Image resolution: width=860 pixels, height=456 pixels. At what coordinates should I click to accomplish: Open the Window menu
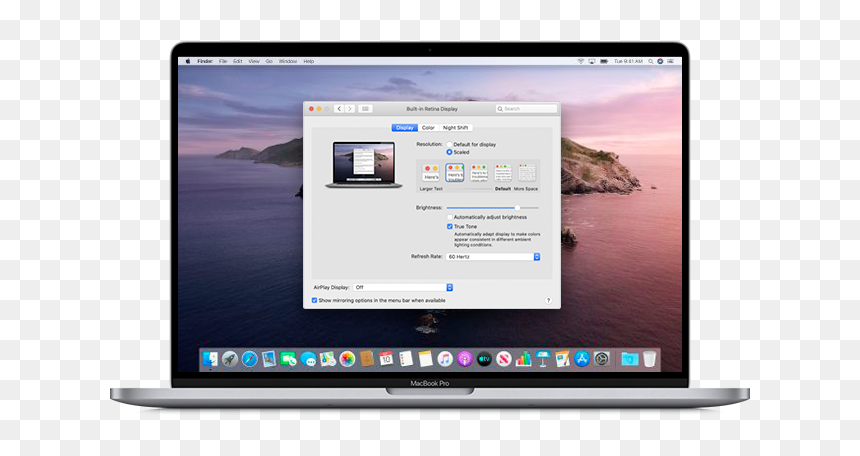(x=288, y=61)
